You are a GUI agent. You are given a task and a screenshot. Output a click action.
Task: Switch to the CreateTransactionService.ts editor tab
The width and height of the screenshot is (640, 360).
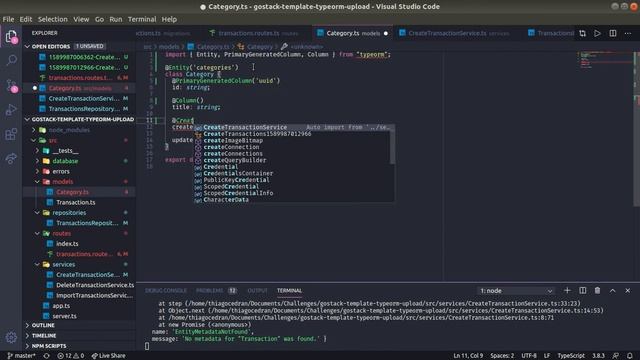[457, 33]
